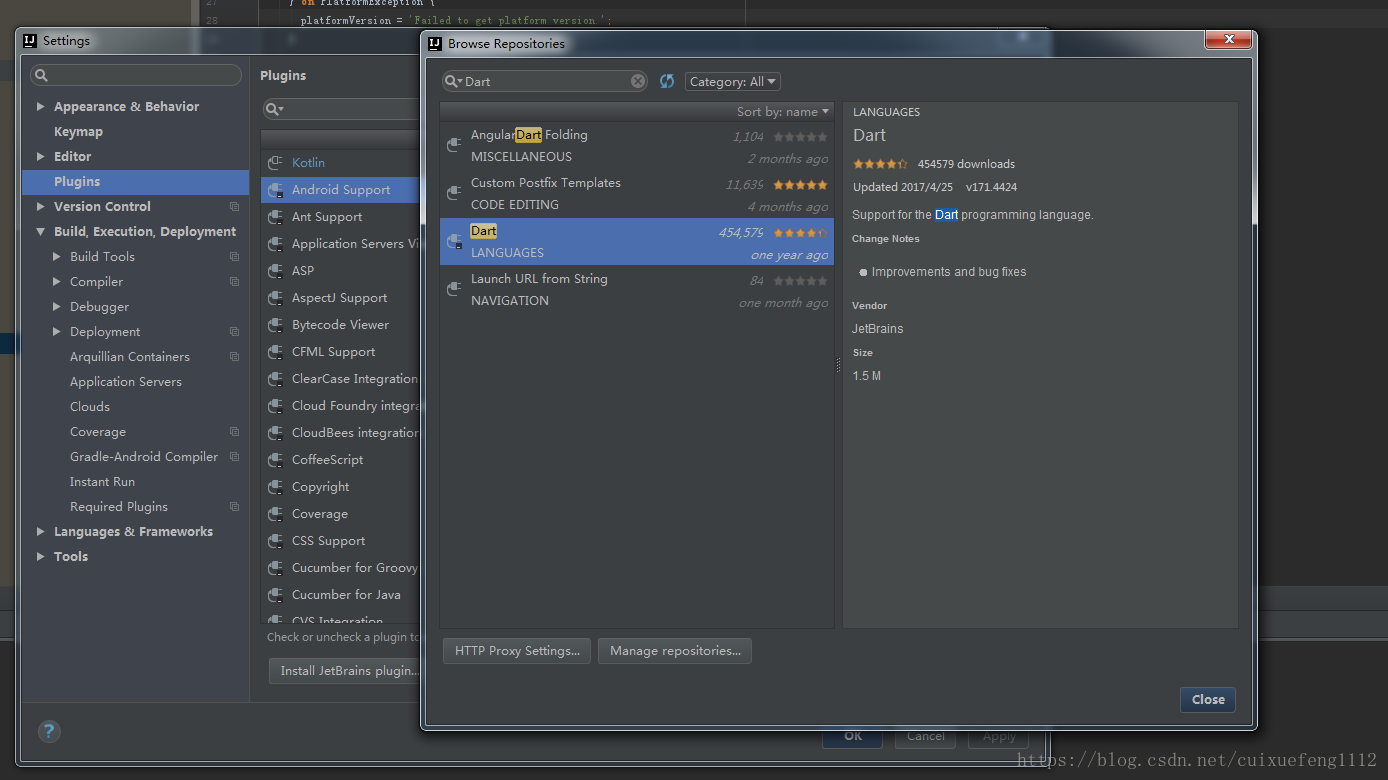Click the project-level icon beside Version Control
Image resolution: width=1388 pixels, height=780 pixels.
point(234,207)
